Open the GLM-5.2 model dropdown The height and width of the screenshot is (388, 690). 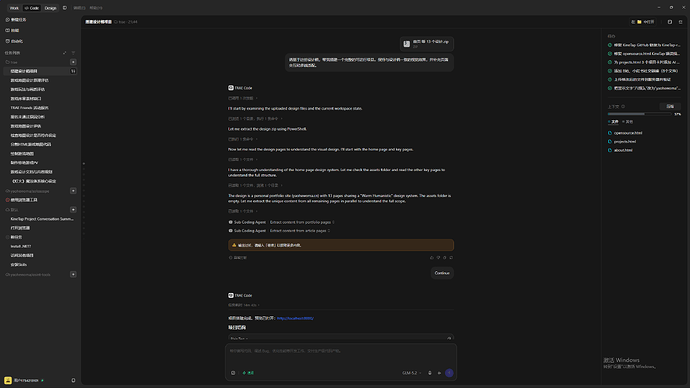411,373
